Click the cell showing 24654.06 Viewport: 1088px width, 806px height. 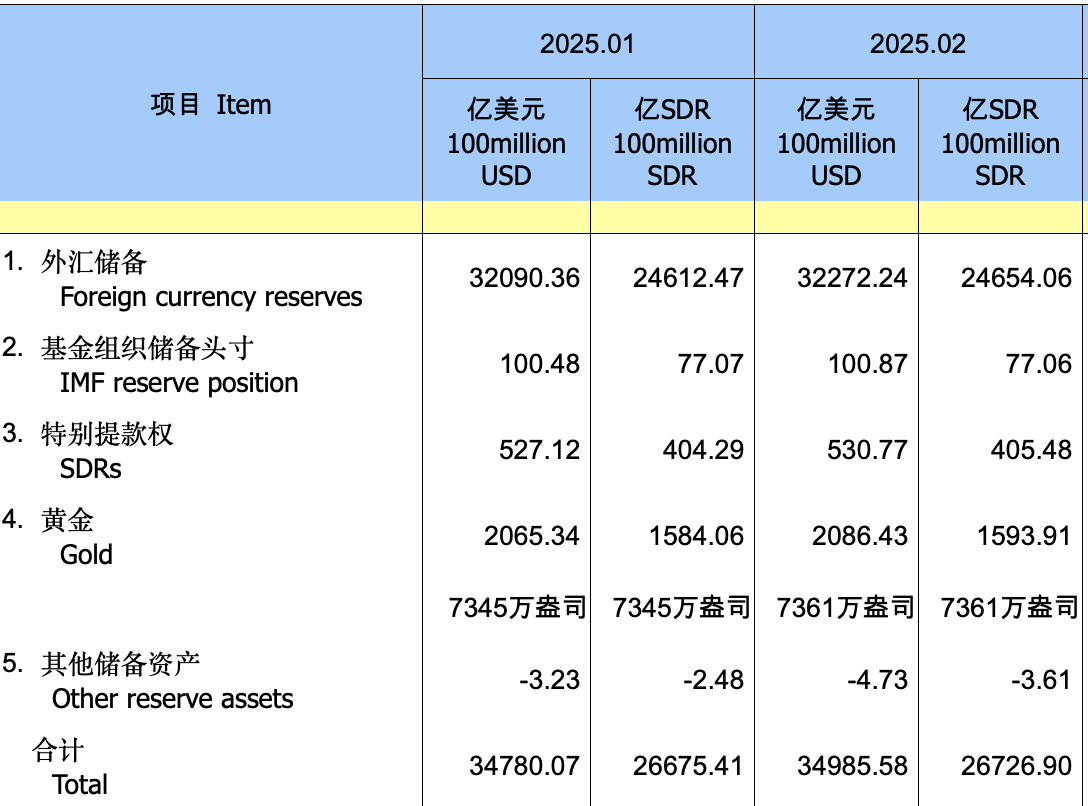click(1016, 278)
